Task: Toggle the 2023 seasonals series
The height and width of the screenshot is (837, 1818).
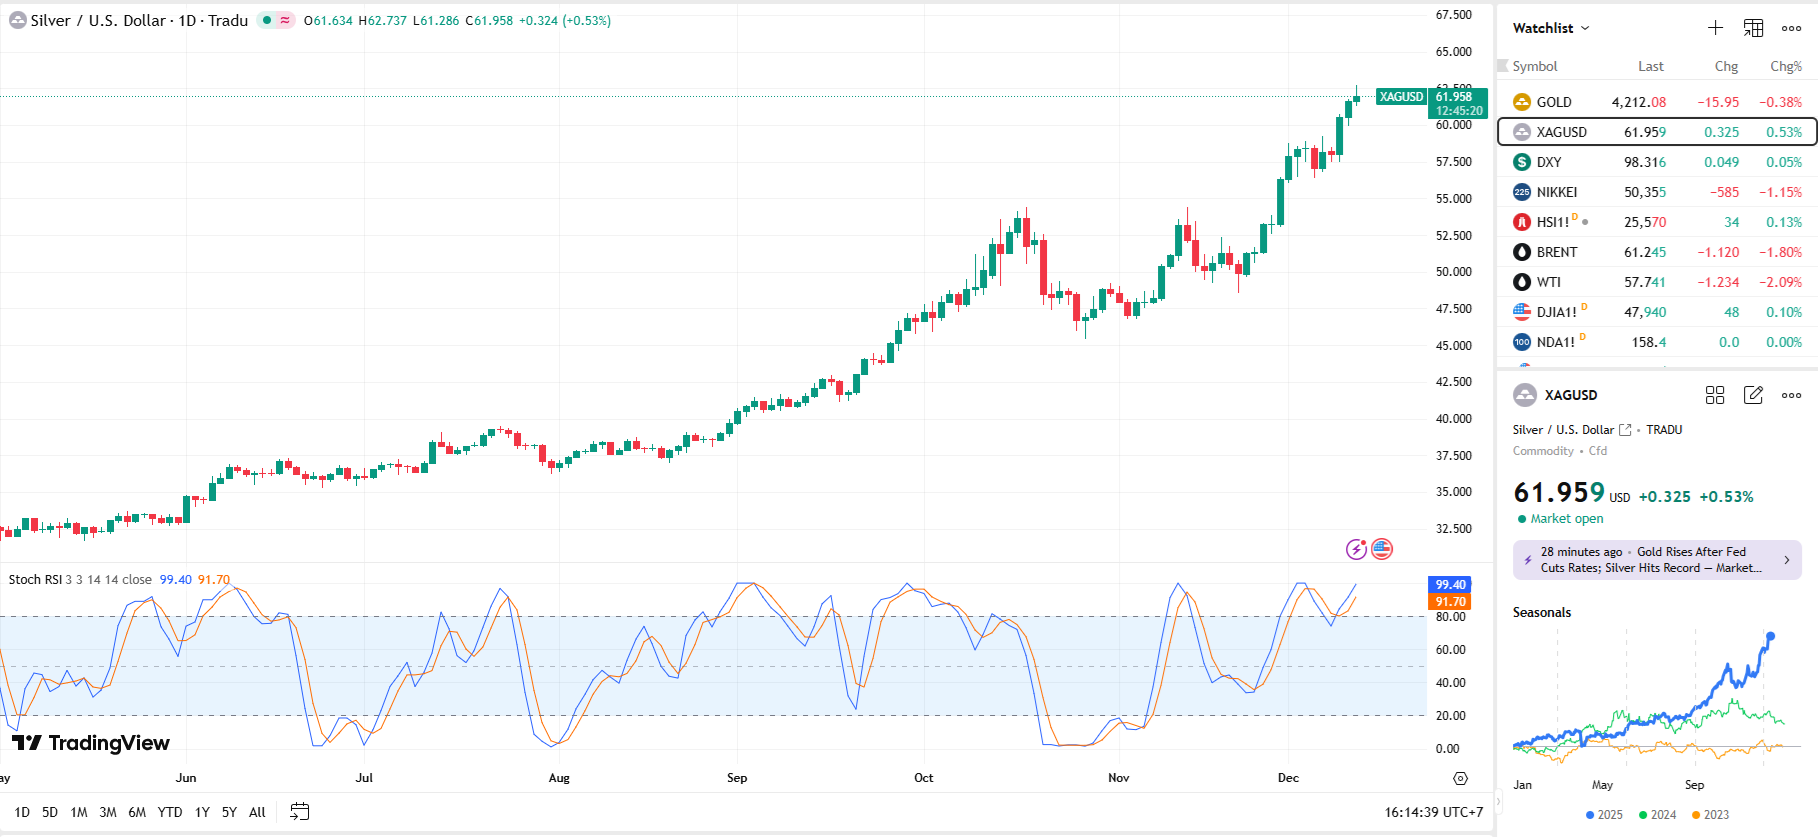Action: click(x=1710, y=815)
